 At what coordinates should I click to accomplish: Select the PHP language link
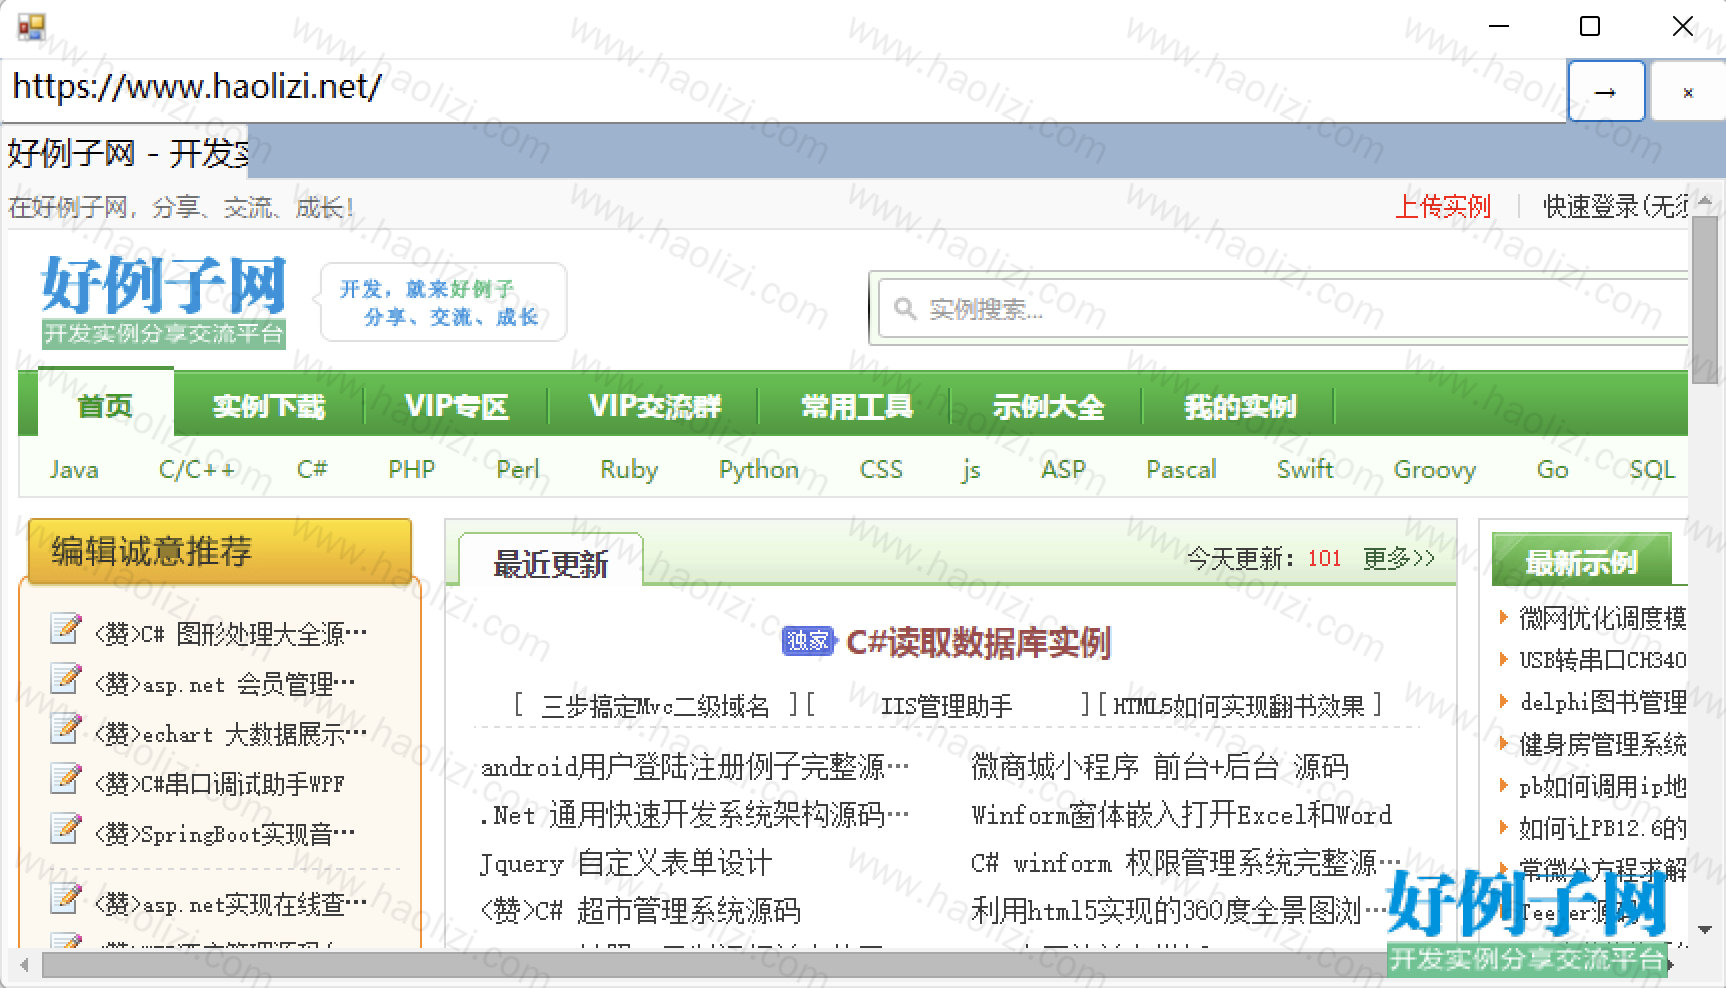pos(412,469)
